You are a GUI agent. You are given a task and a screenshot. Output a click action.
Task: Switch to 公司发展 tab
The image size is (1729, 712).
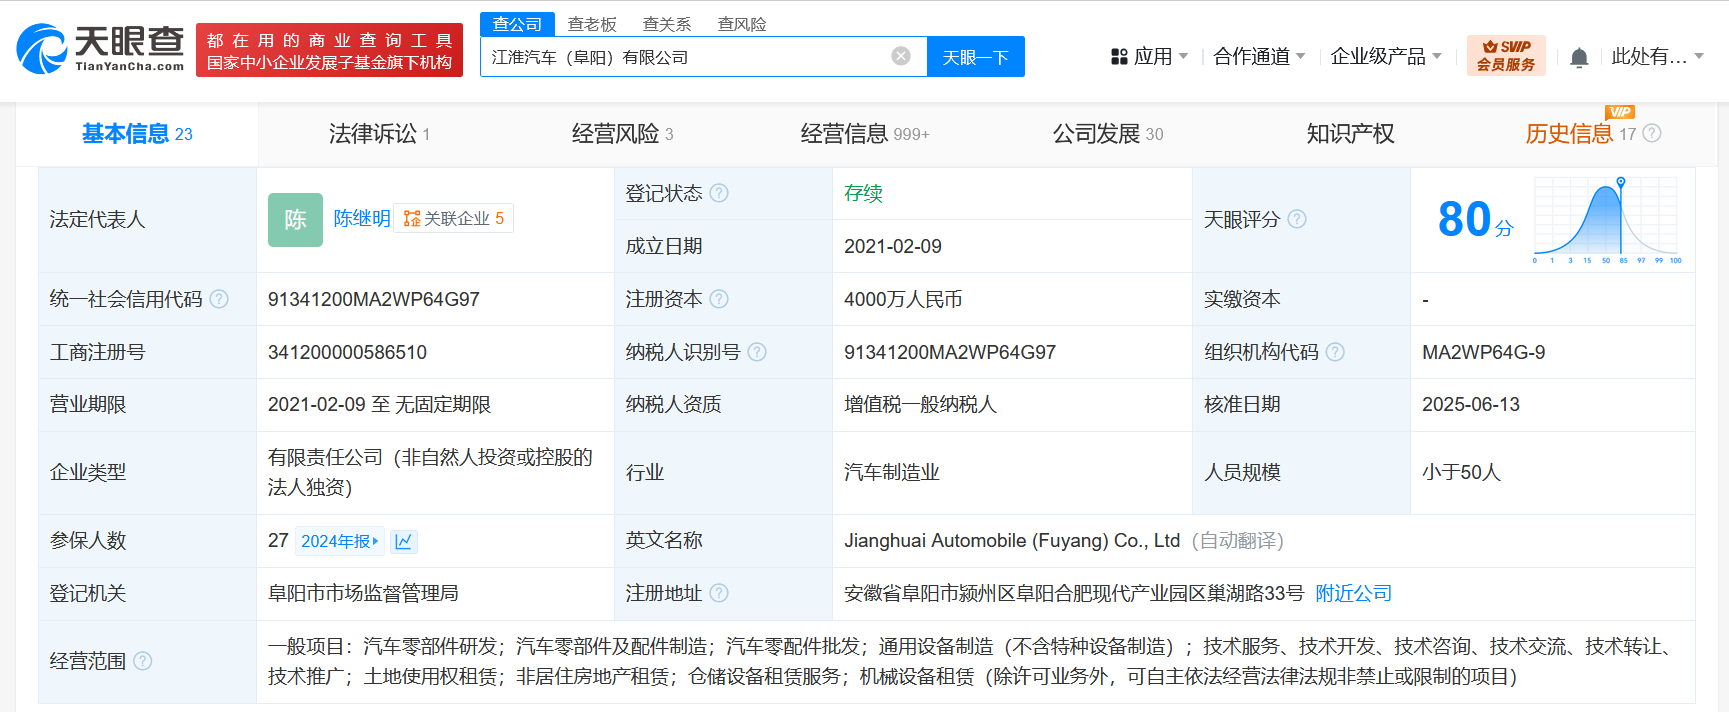coord(1107,134)
